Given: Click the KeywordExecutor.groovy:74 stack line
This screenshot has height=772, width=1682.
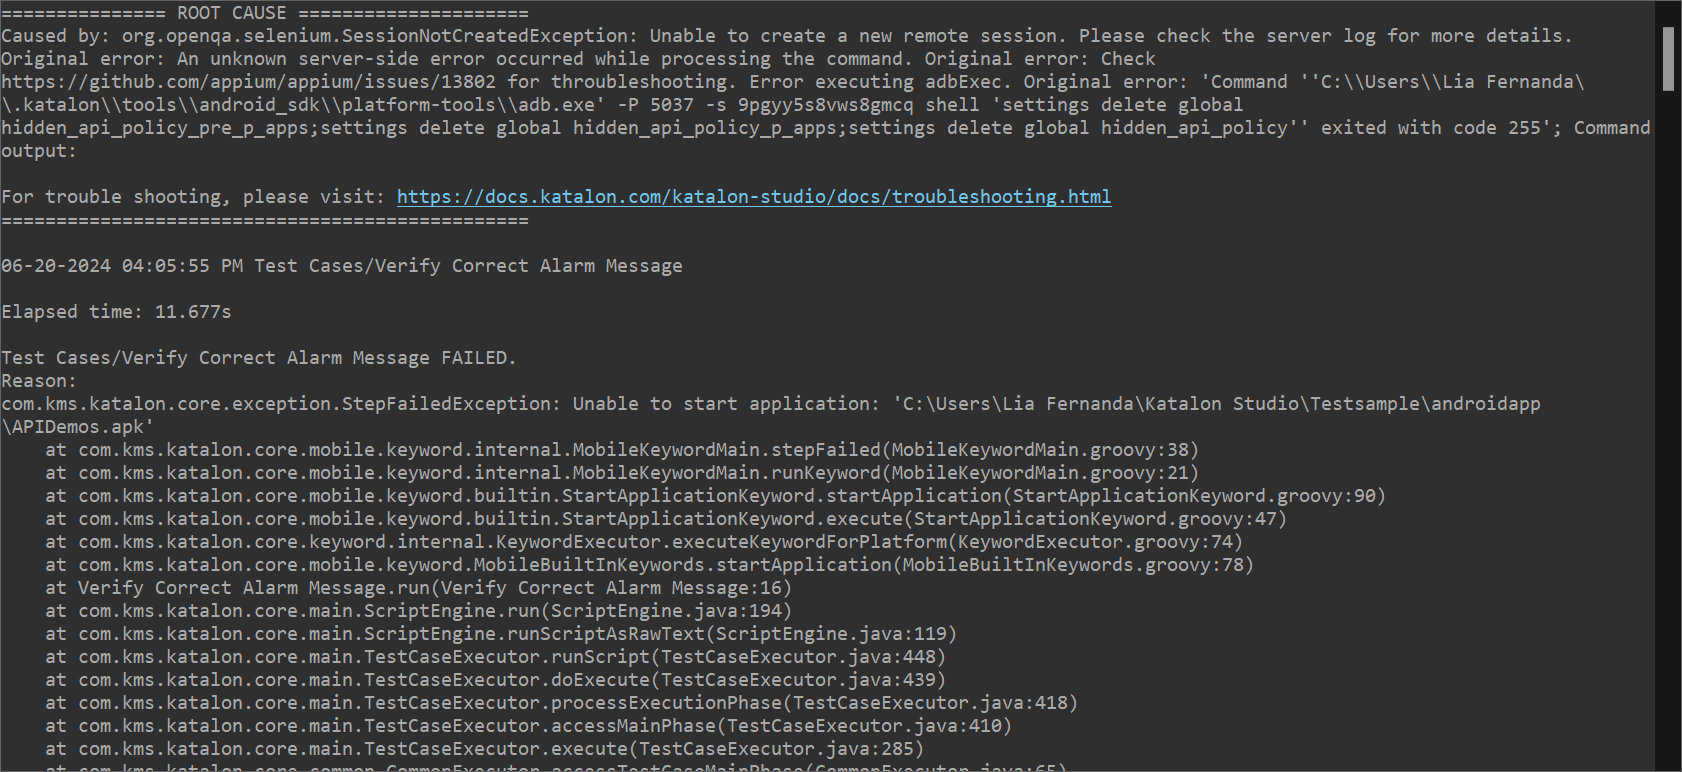Looking at the screenshot, I should (x=642, y=542).
